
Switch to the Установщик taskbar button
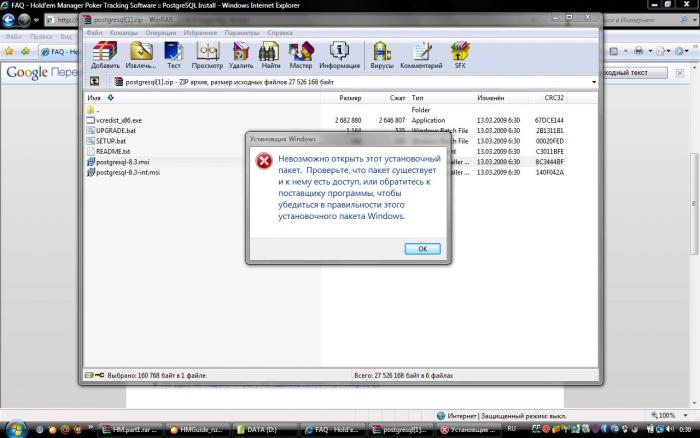pos(469,430)
